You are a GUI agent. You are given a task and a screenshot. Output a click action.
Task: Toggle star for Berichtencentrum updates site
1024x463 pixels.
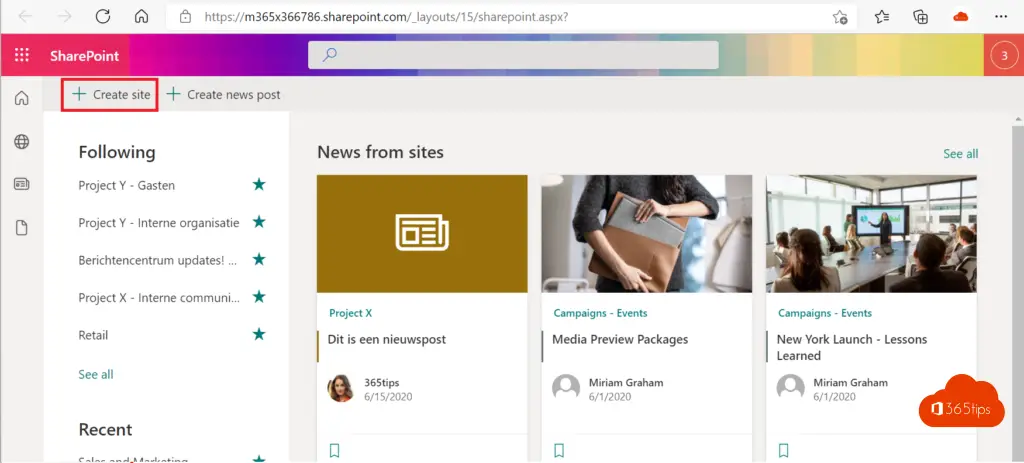click(x=259, y=260)
